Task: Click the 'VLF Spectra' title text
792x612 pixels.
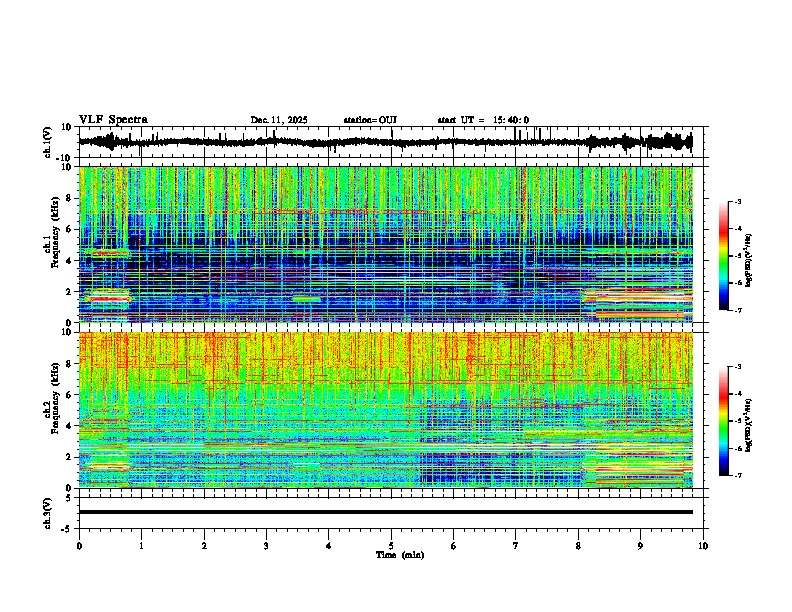Action: coord(113,120)
